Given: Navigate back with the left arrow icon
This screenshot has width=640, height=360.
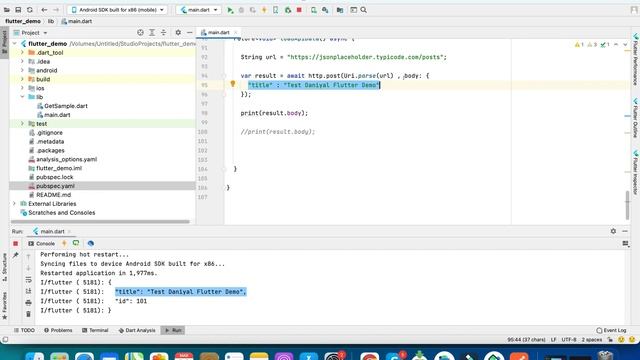Looking at the screenshot, I should pos(44,10).
